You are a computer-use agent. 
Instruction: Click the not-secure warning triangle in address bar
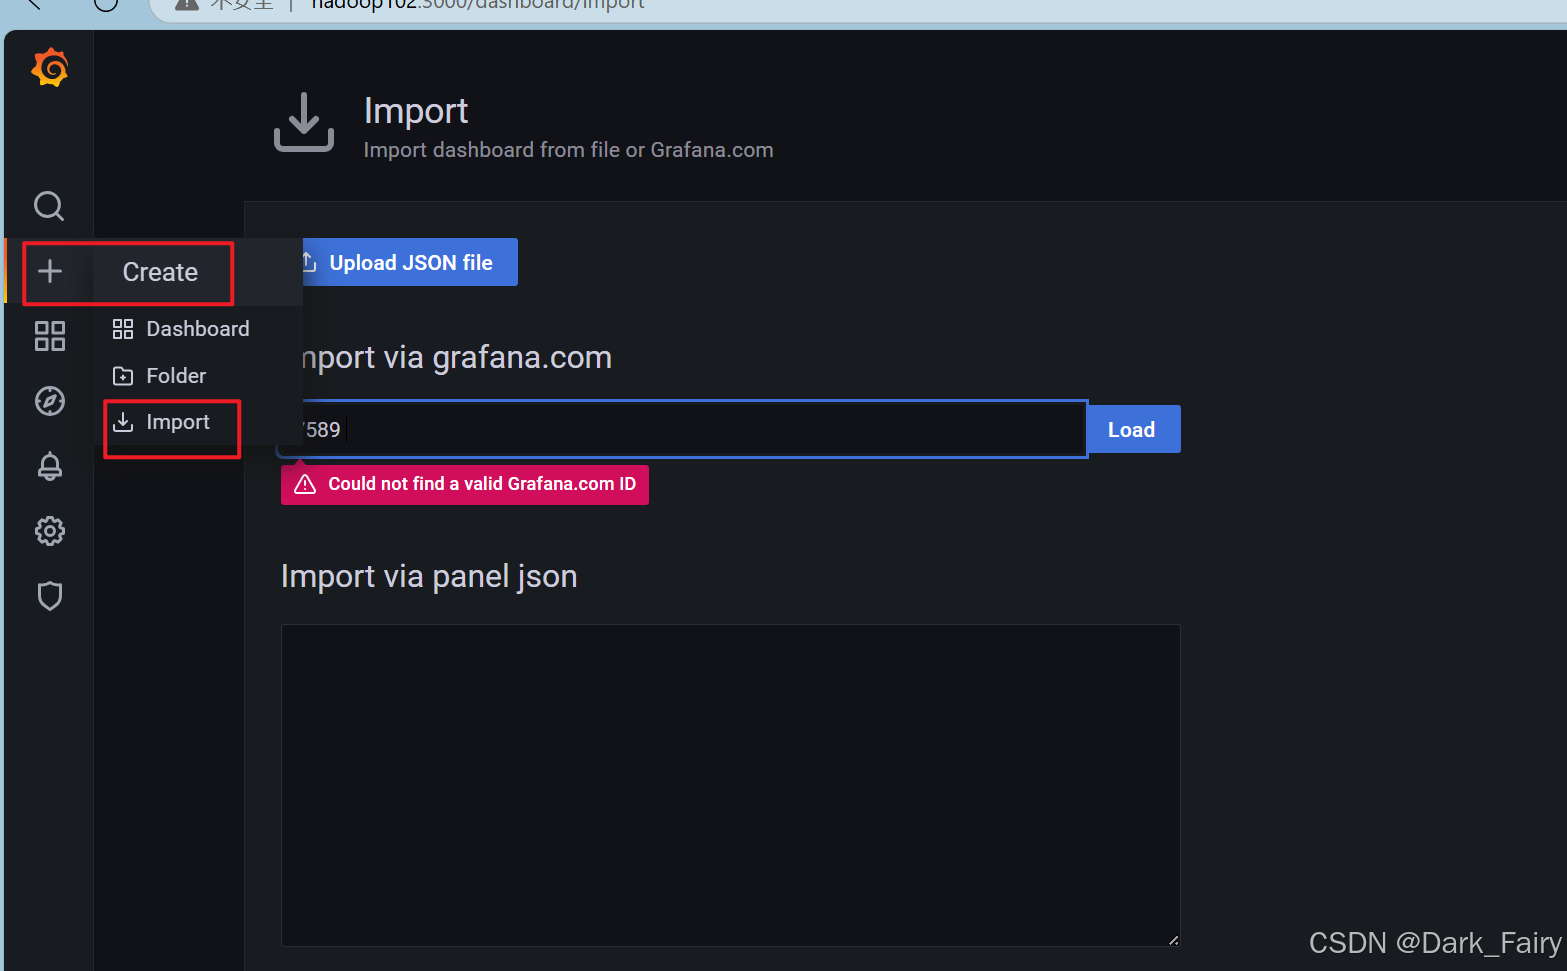187,4
